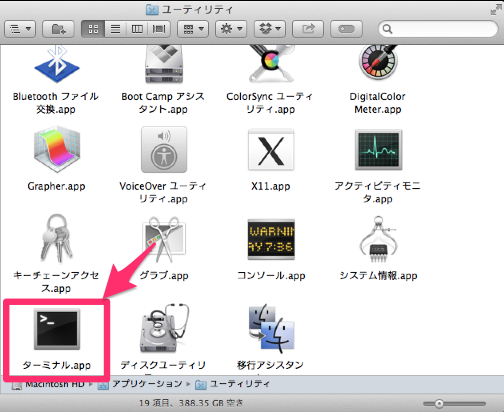Click the ターミナル.app terminal icon

(x=57, y=329)
